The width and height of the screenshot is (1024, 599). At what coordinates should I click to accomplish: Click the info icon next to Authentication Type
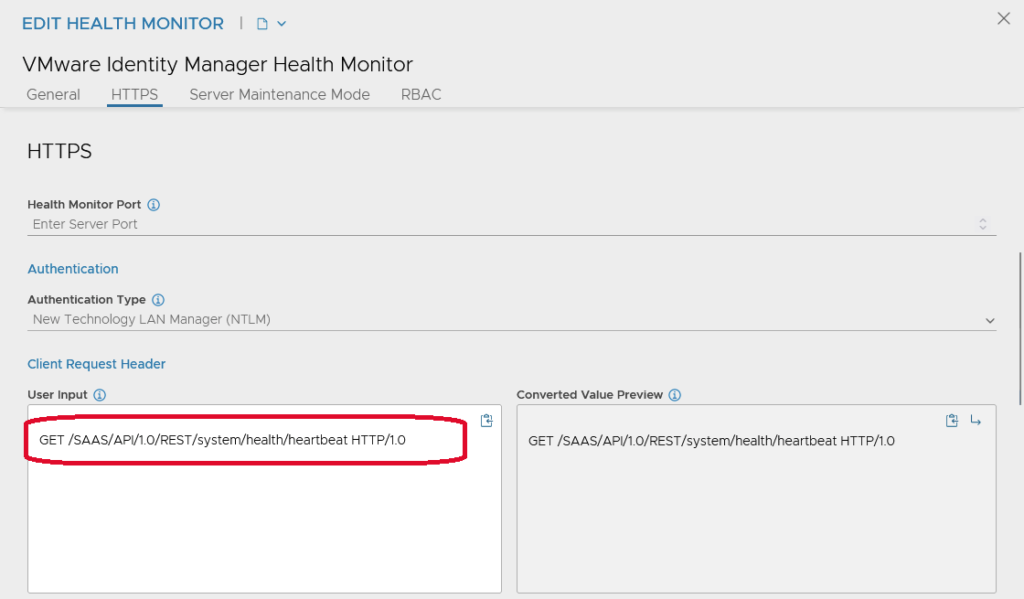159,300
